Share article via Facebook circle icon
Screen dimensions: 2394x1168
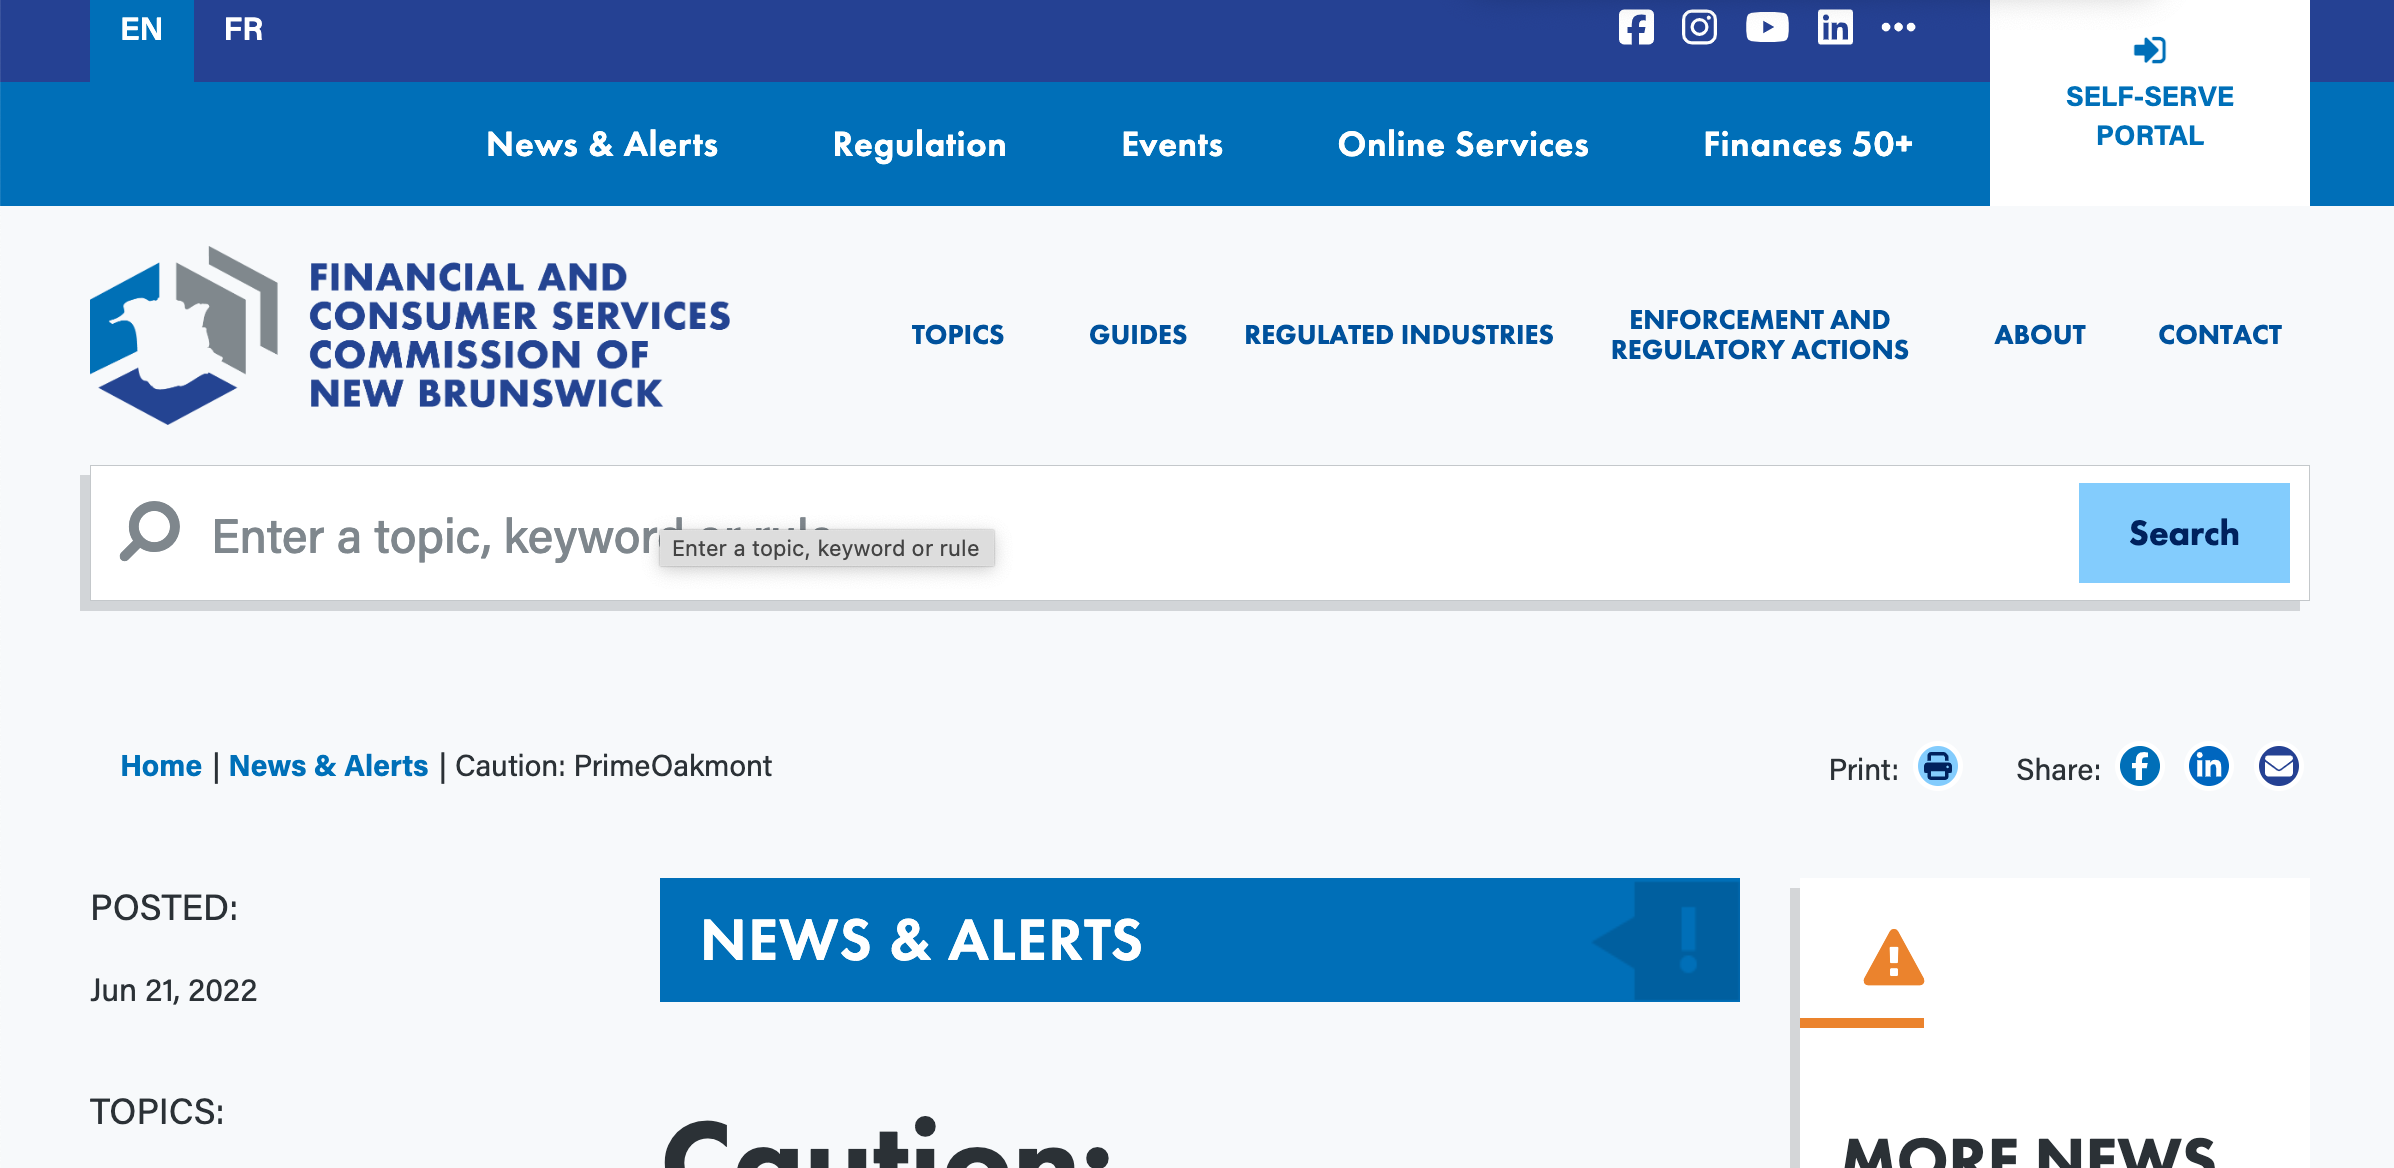tap(2139, 767)
